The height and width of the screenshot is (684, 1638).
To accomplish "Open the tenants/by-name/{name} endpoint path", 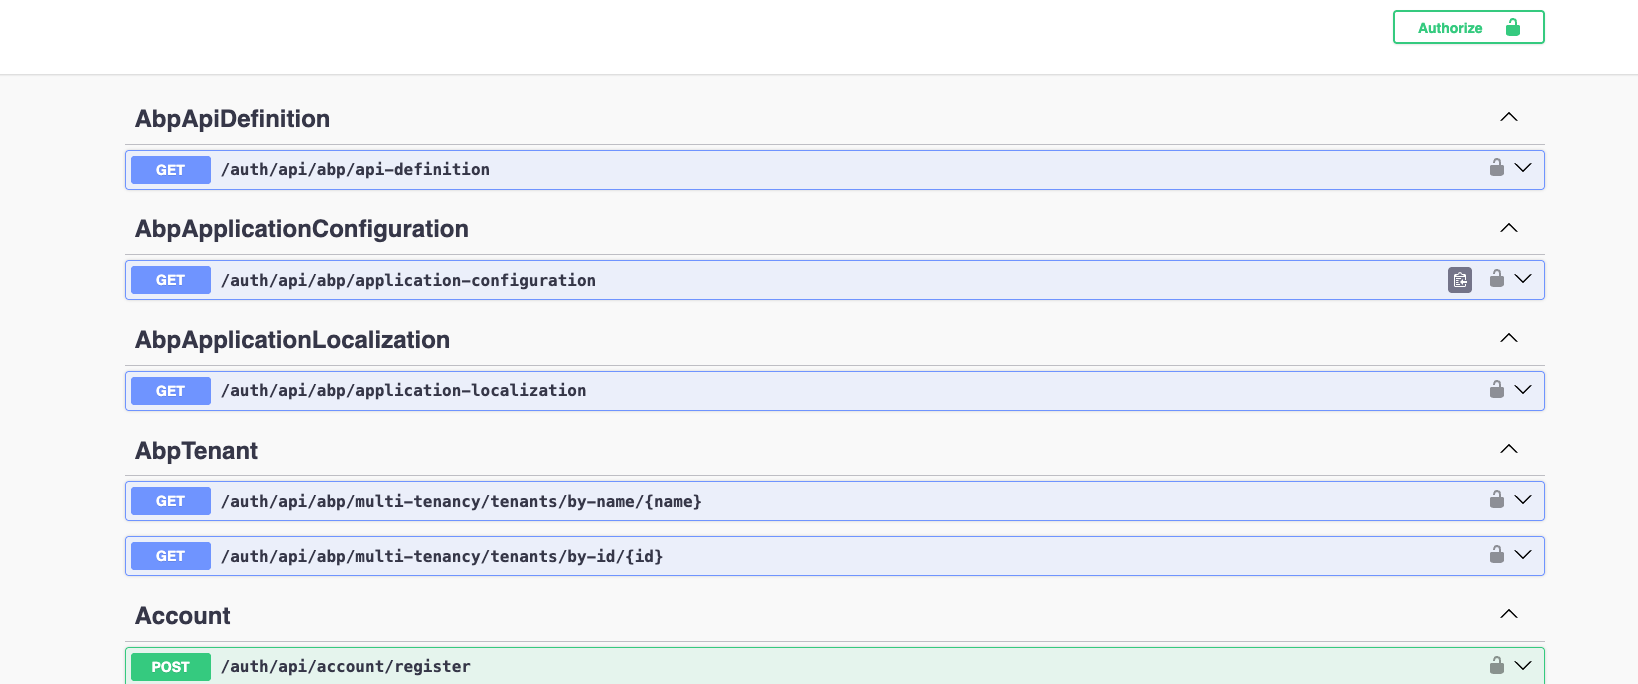I will tap(461, 502).
